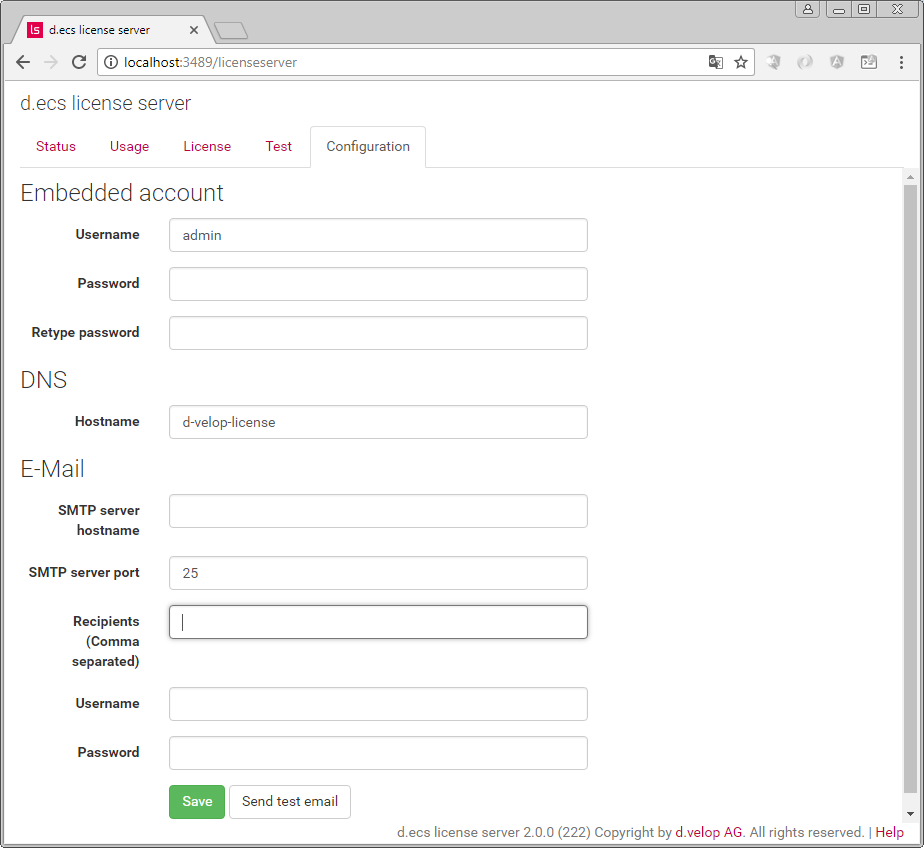Screen dimensions: 924x848
Task: Open the Help link in the footer
Action: 889,832
